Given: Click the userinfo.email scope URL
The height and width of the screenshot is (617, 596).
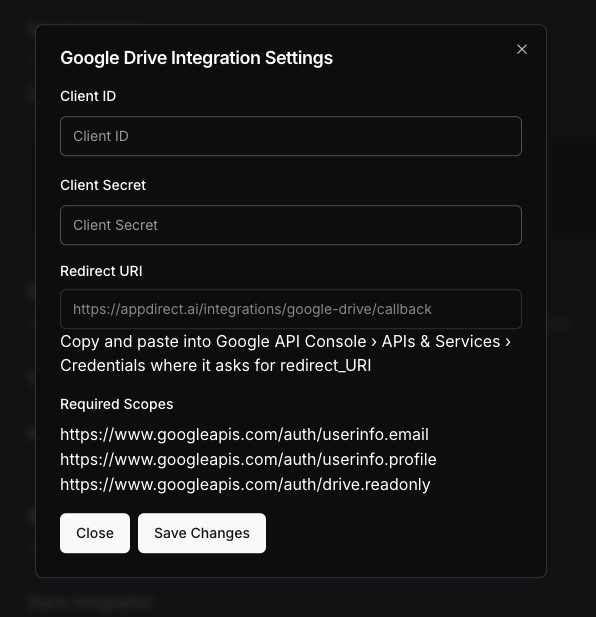Looking at the screenshot, I should 244,434.
